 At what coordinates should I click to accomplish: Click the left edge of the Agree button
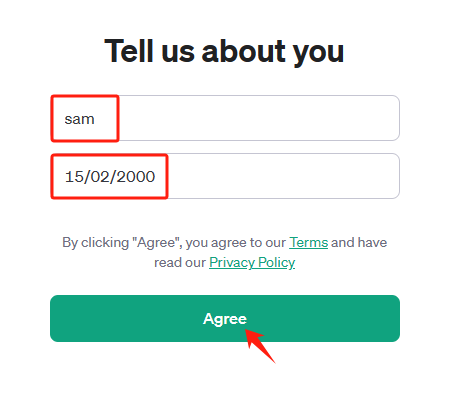55,318
